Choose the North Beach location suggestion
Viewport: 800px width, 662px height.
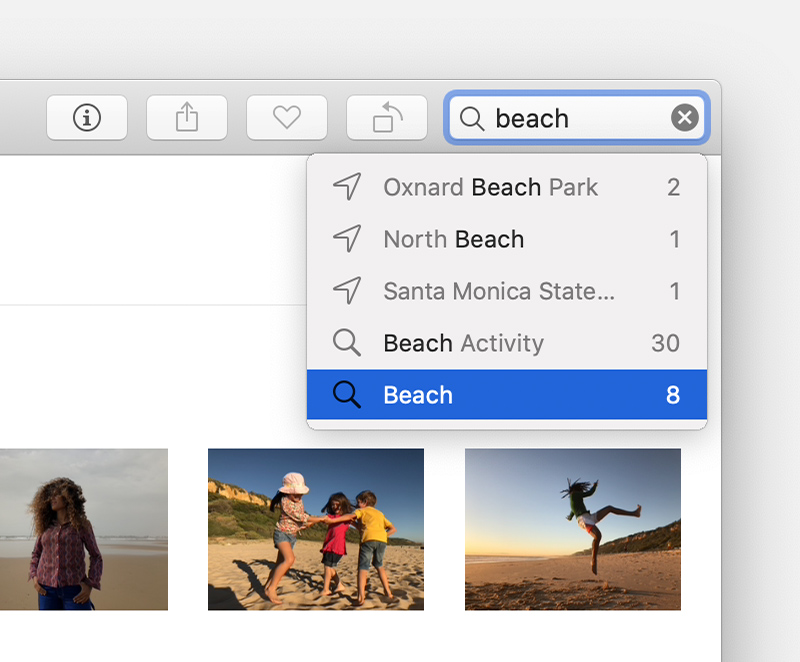coord(507,239)
